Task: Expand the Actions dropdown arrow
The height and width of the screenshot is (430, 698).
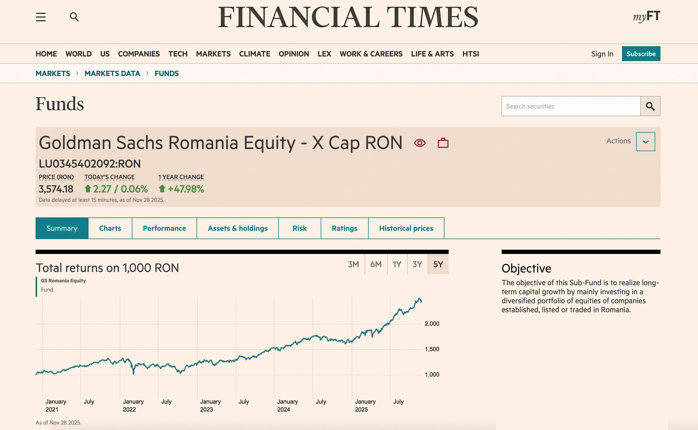Action: click(x=646, y=142)
